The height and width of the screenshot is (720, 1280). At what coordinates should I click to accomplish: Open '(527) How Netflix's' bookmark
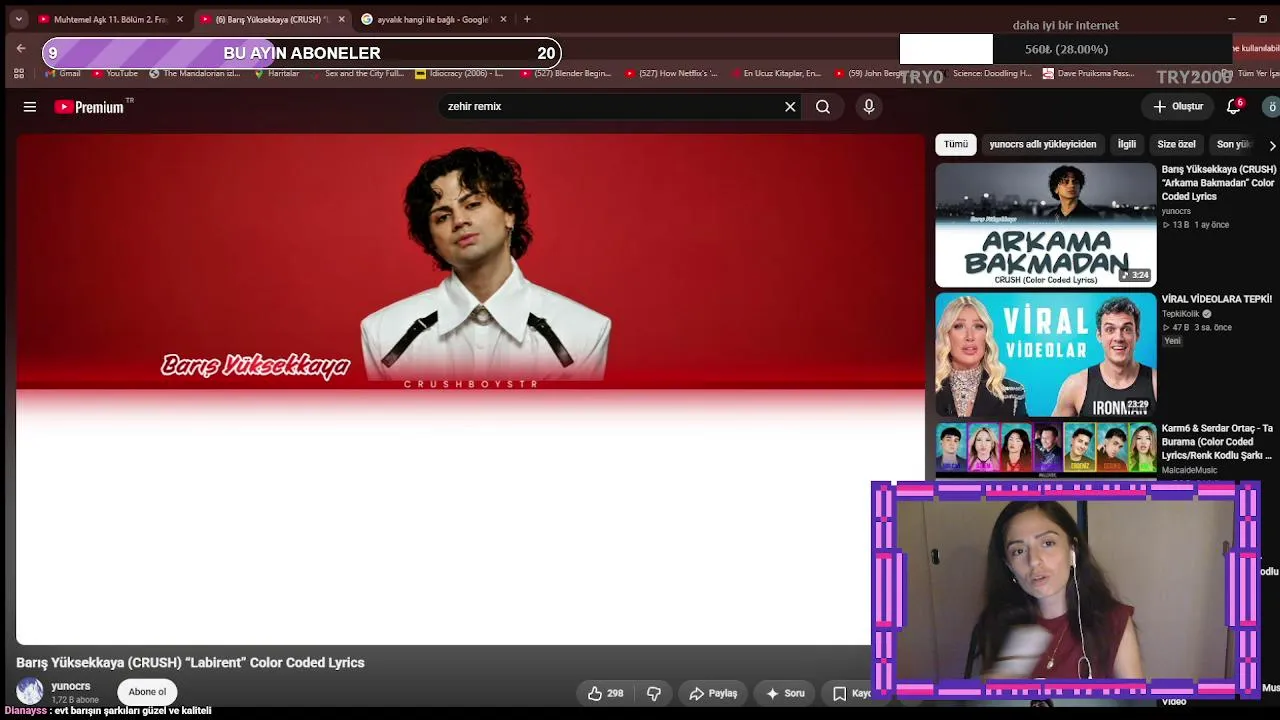(x=671, y=73)
